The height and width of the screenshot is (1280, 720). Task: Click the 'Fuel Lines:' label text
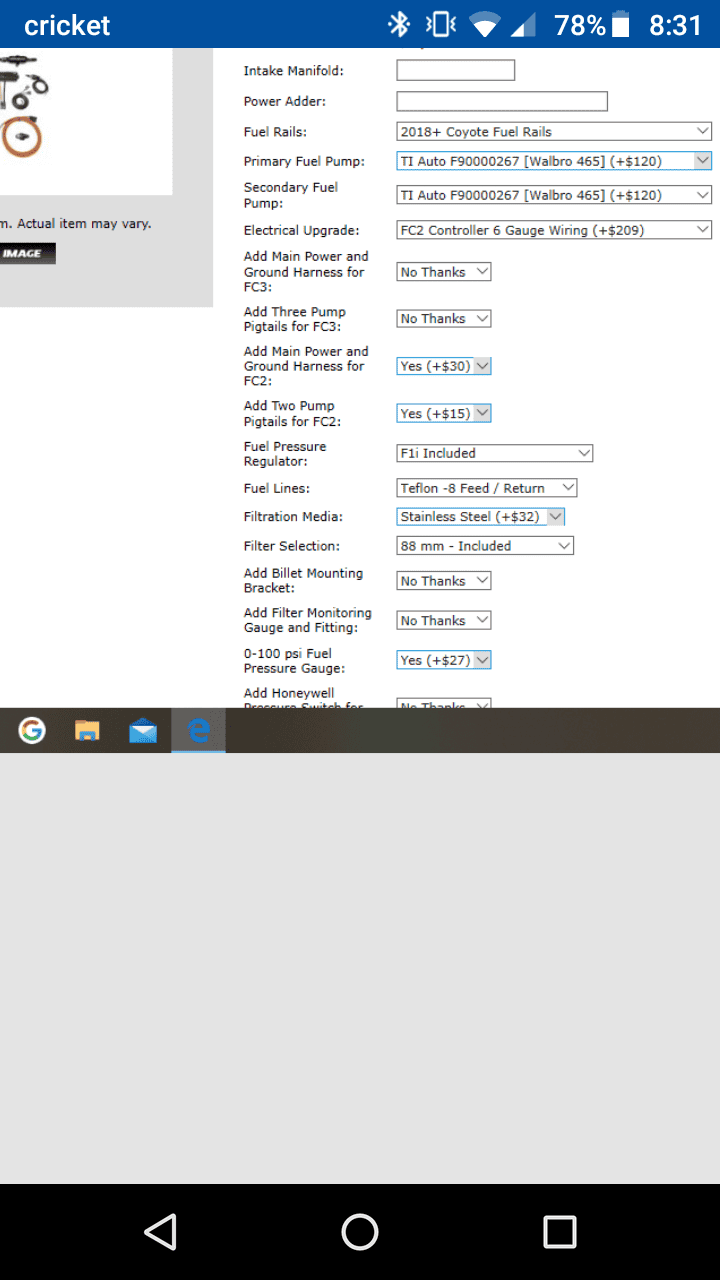[277, 488]
